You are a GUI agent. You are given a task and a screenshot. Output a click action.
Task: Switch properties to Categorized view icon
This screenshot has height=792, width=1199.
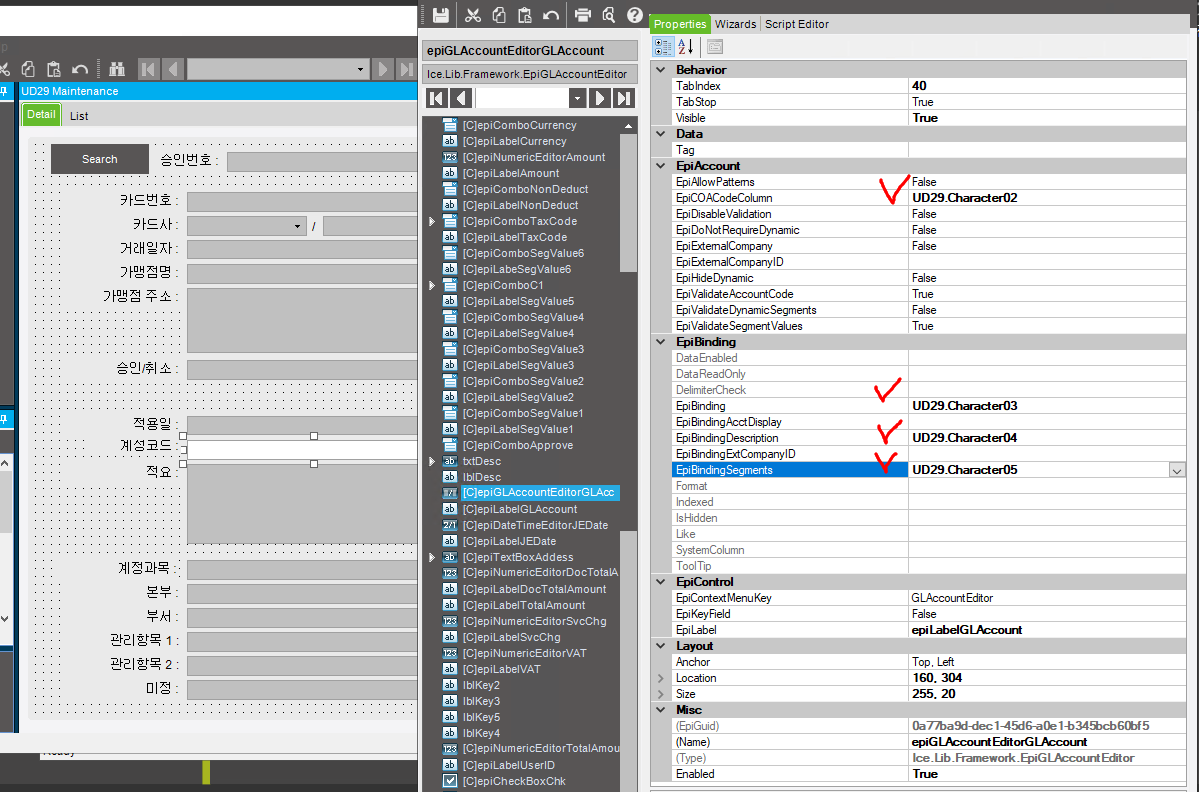(x=661, y=46)
